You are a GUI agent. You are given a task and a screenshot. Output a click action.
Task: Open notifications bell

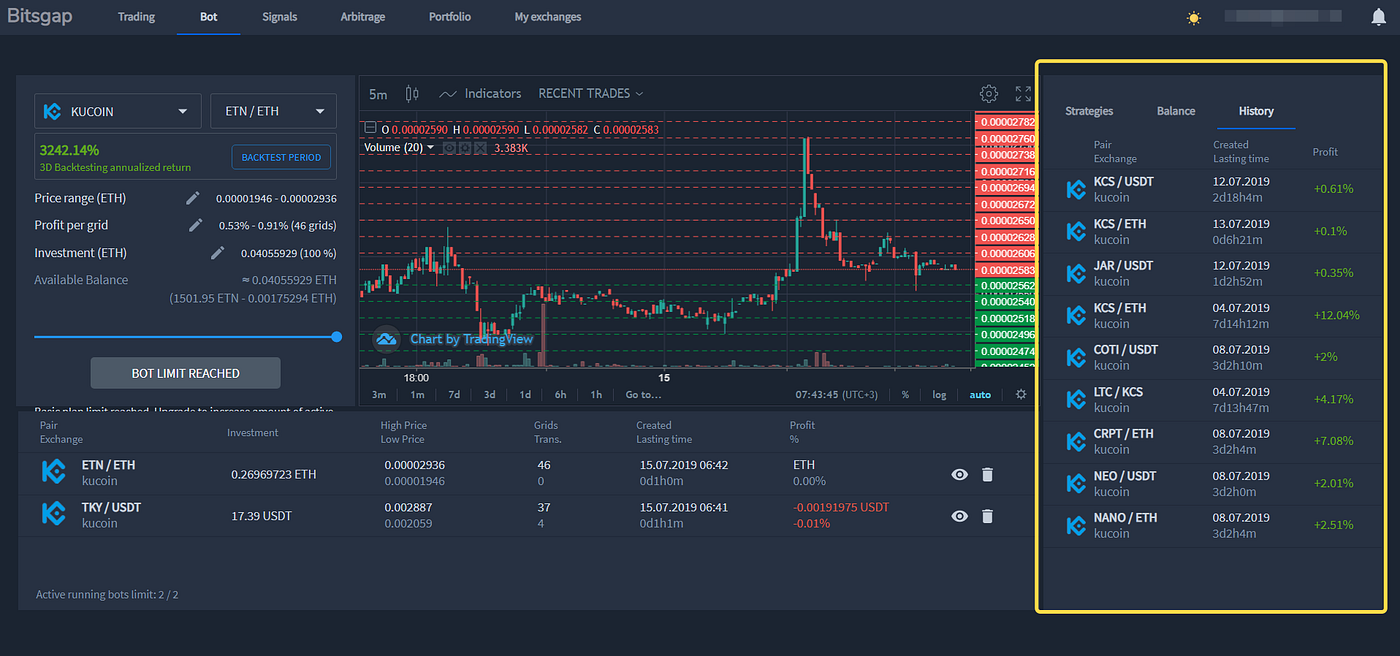[1378, 17]
